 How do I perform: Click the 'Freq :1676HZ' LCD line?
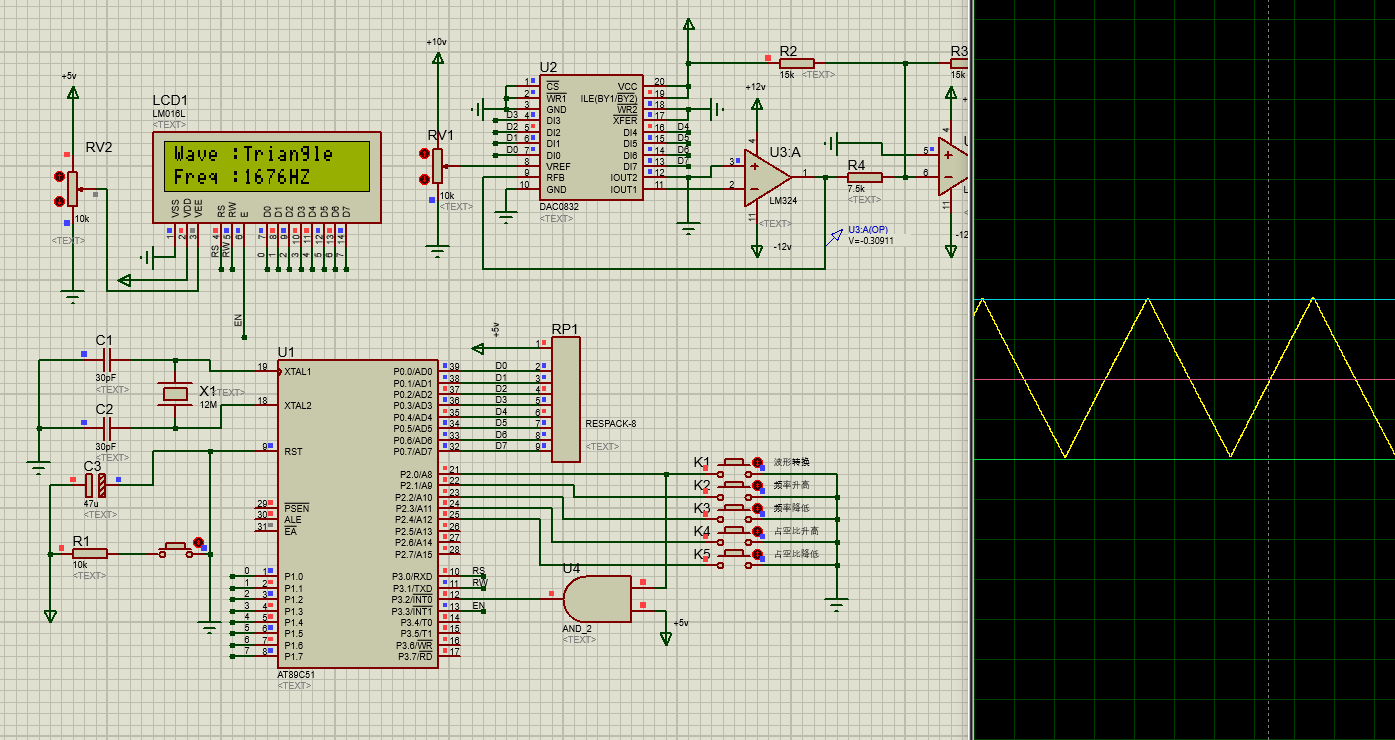pyautogui.click(x=243, y=178)
